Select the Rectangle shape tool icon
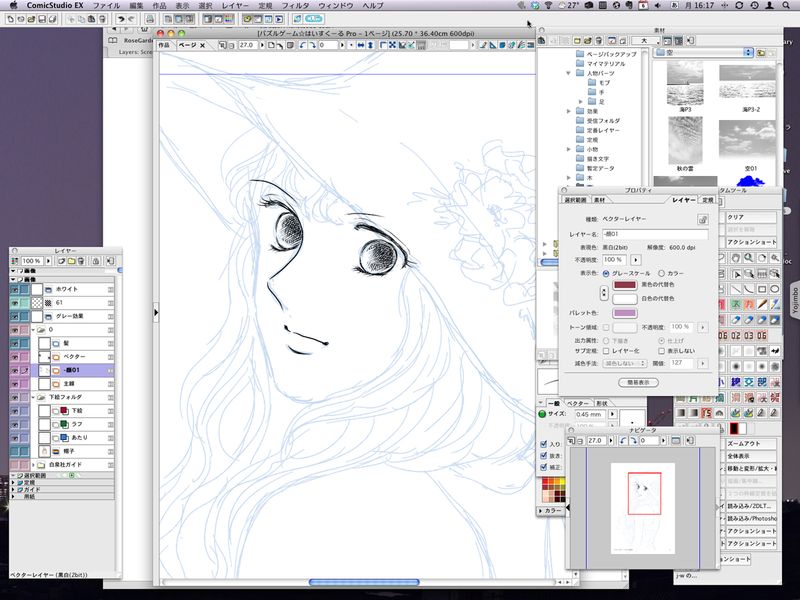 (x=762, y=289)
